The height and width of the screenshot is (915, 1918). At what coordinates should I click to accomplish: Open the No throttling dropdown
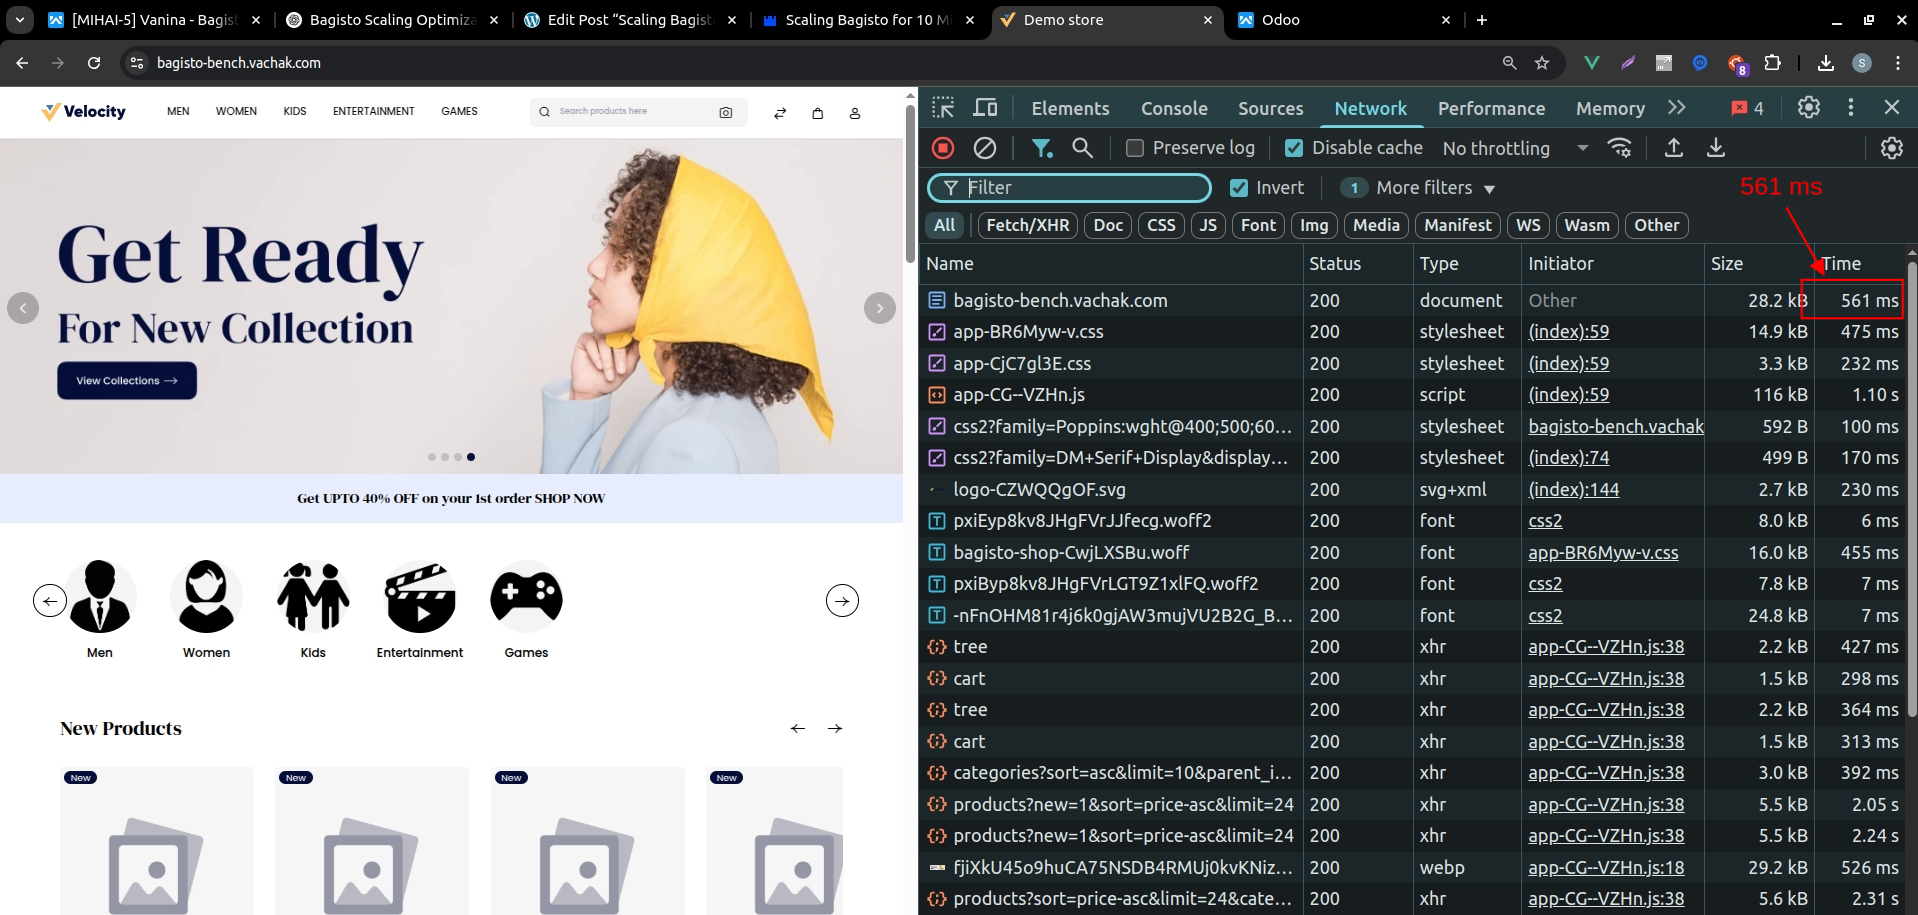pos(1515,148)
